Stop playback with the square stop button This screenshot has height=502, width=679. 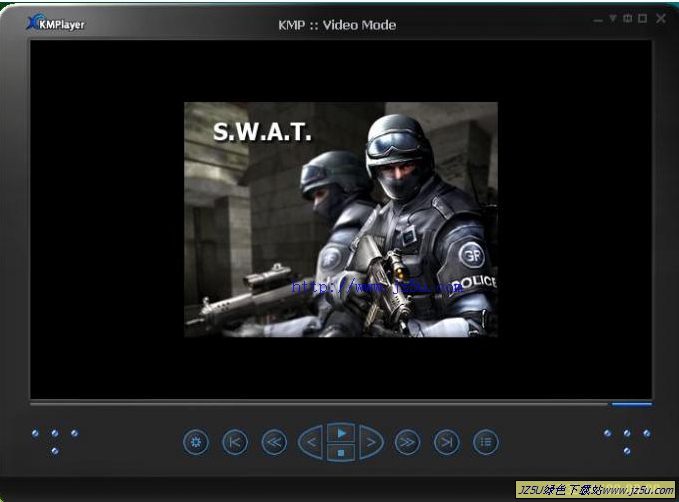[341, 453]
